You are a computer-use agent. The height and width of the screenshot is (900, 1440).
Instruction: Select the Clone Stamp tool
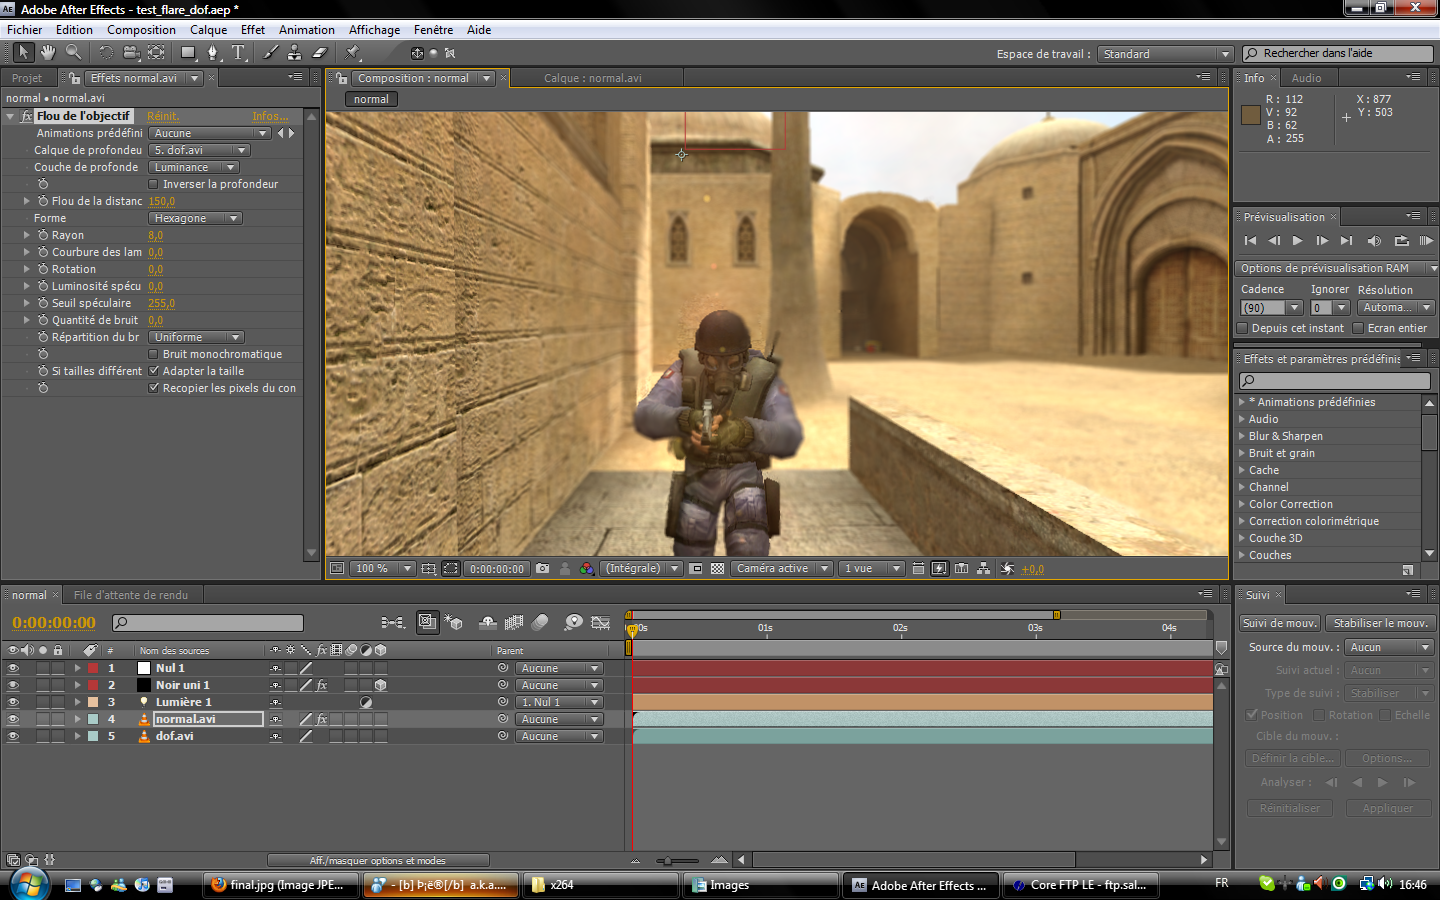[x=295, y=53]
